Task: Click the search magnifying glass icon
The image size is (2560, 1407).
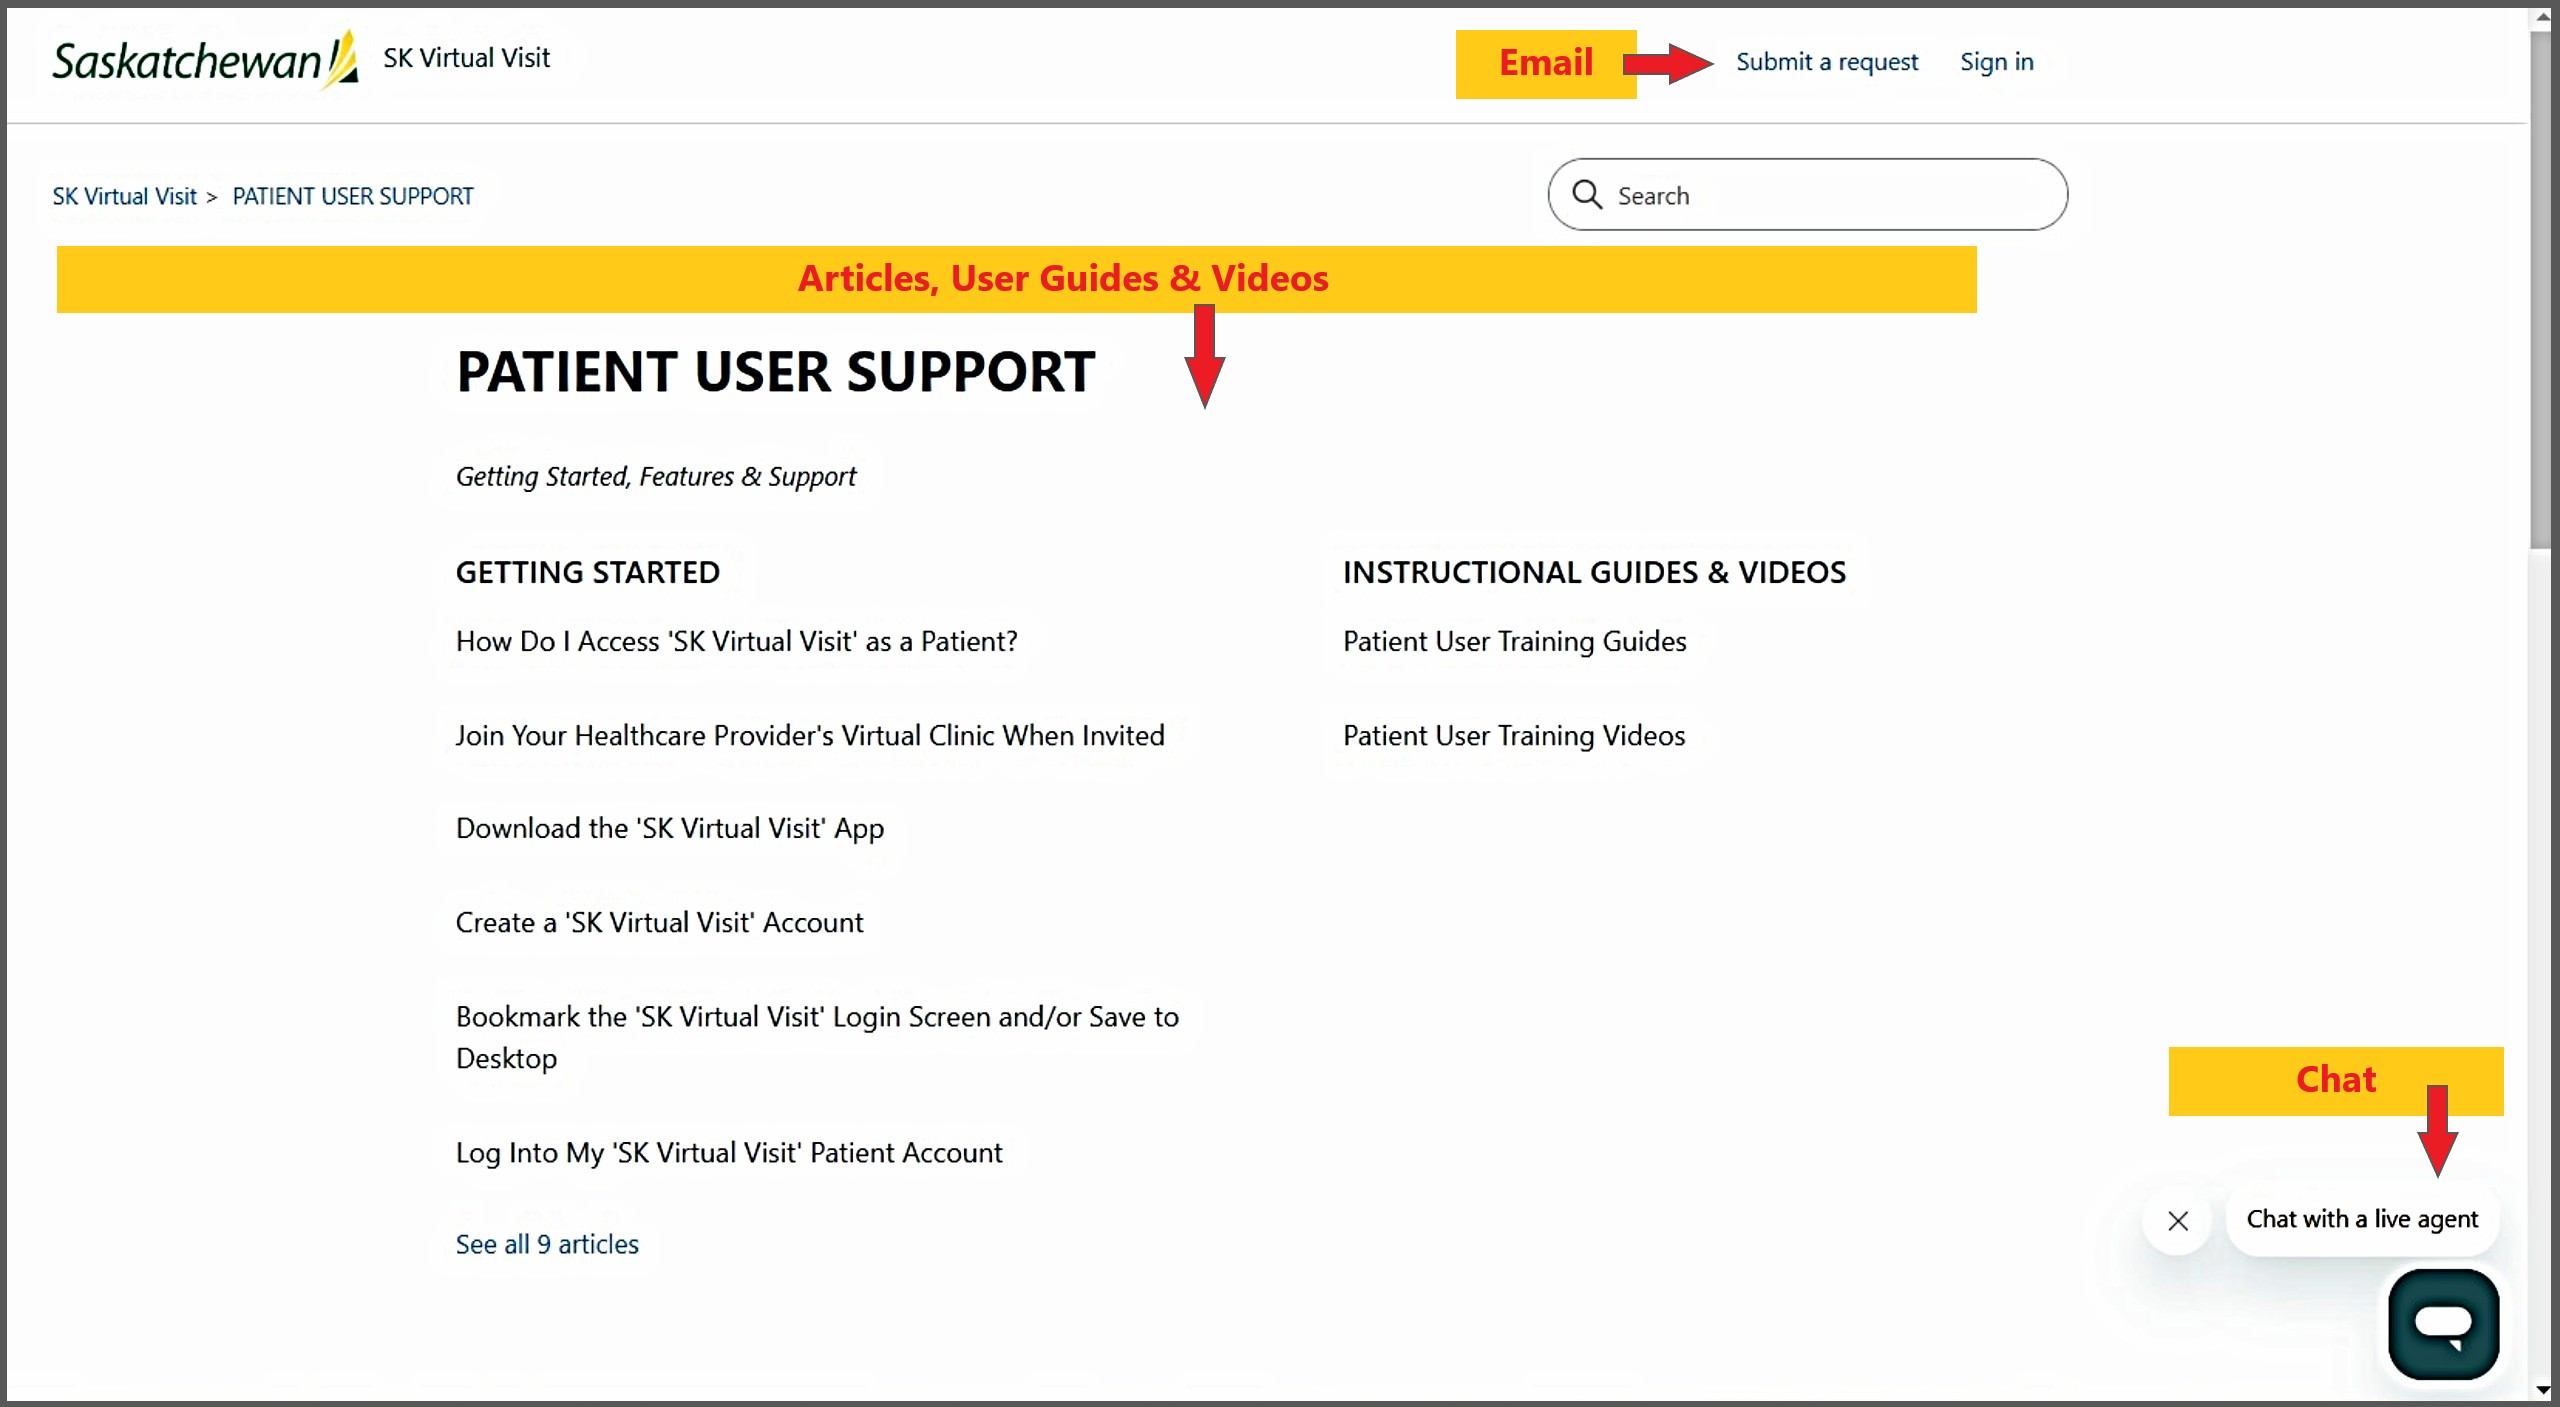Action: 1587,195
